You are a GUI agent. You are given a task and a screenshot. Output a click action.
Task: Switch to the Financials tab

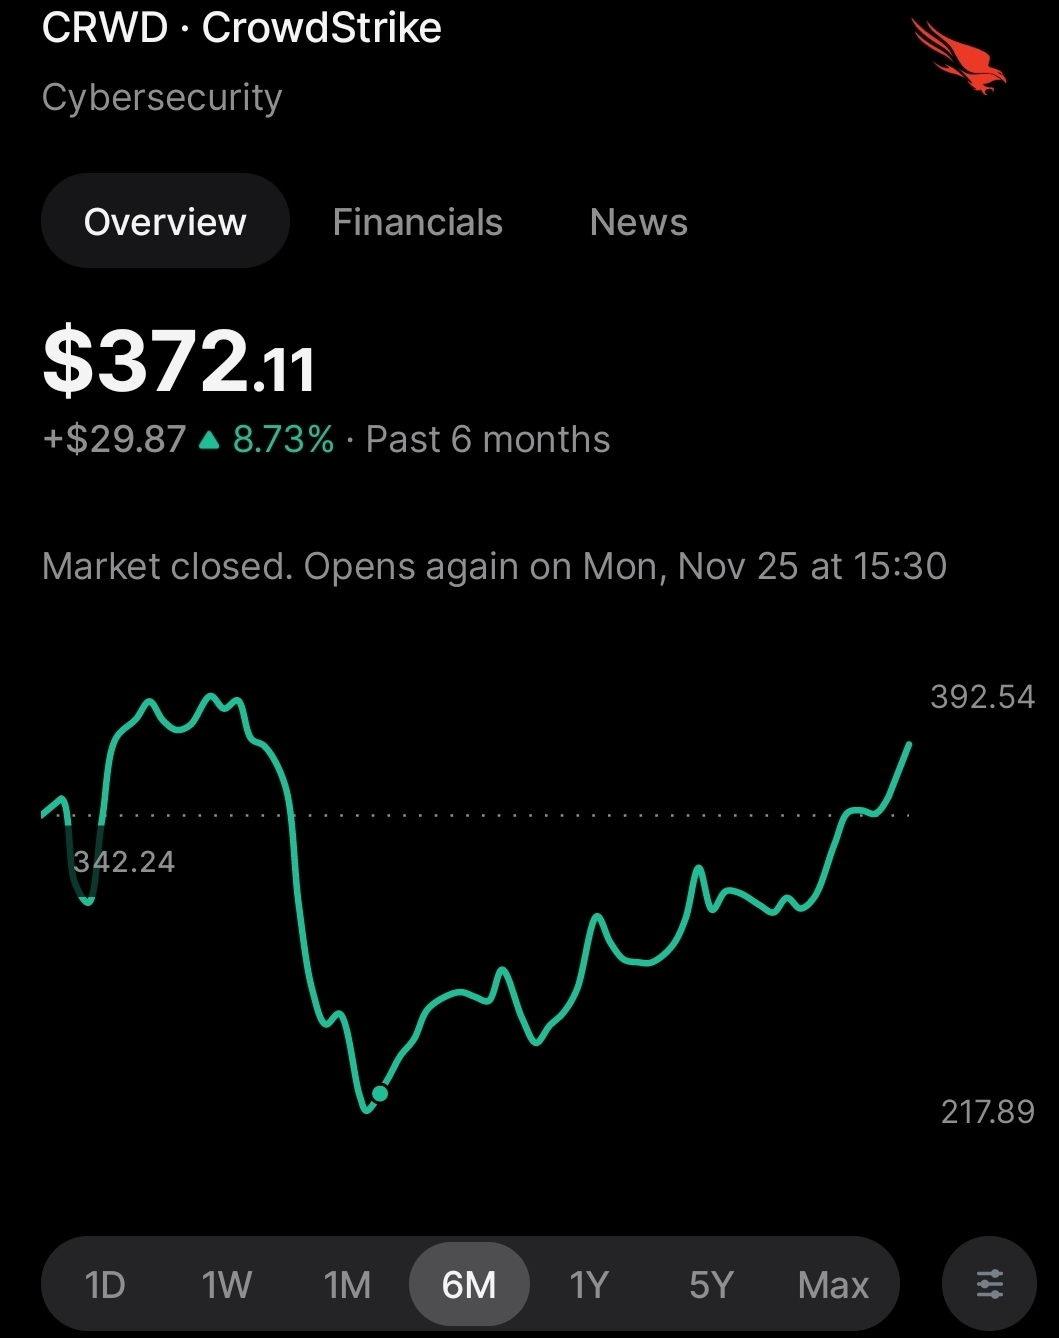[417, 222]
